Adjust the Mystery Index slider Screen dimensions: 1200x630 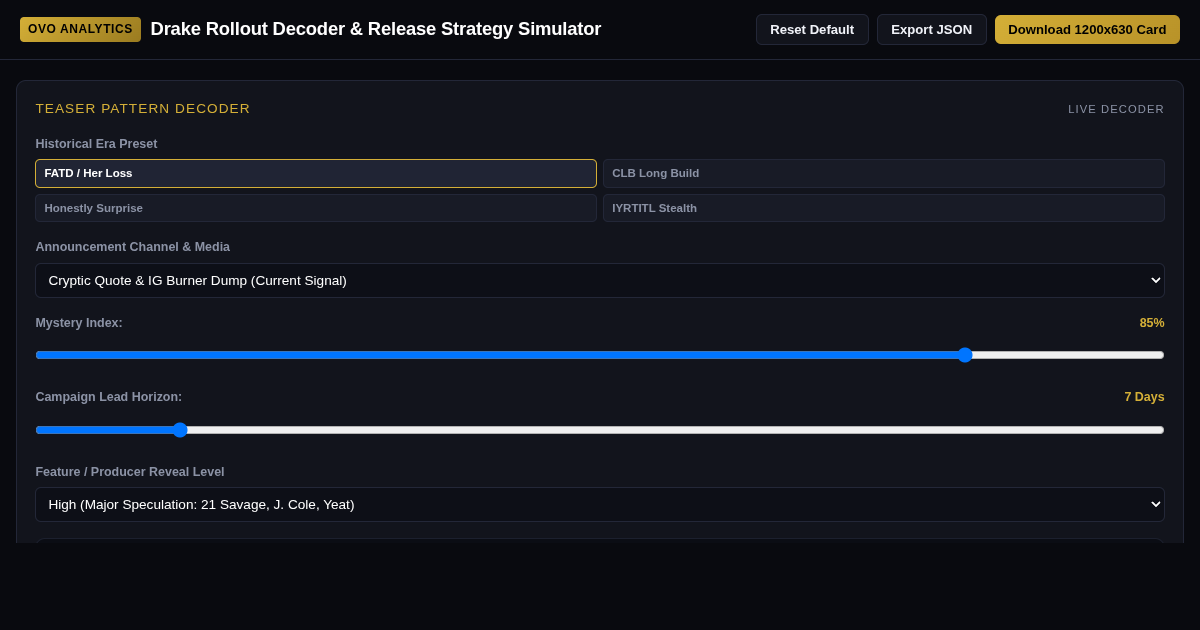pos(600,355)
